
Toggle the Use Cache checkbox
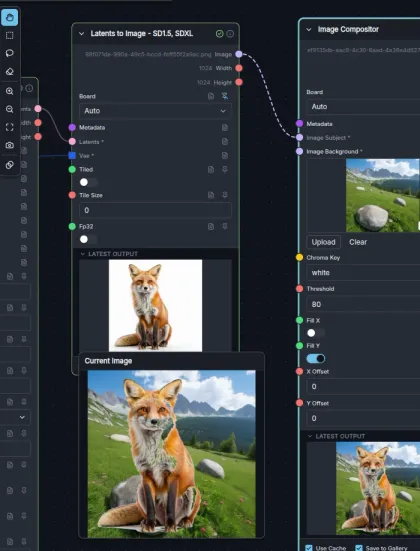[x=309, y=548]
